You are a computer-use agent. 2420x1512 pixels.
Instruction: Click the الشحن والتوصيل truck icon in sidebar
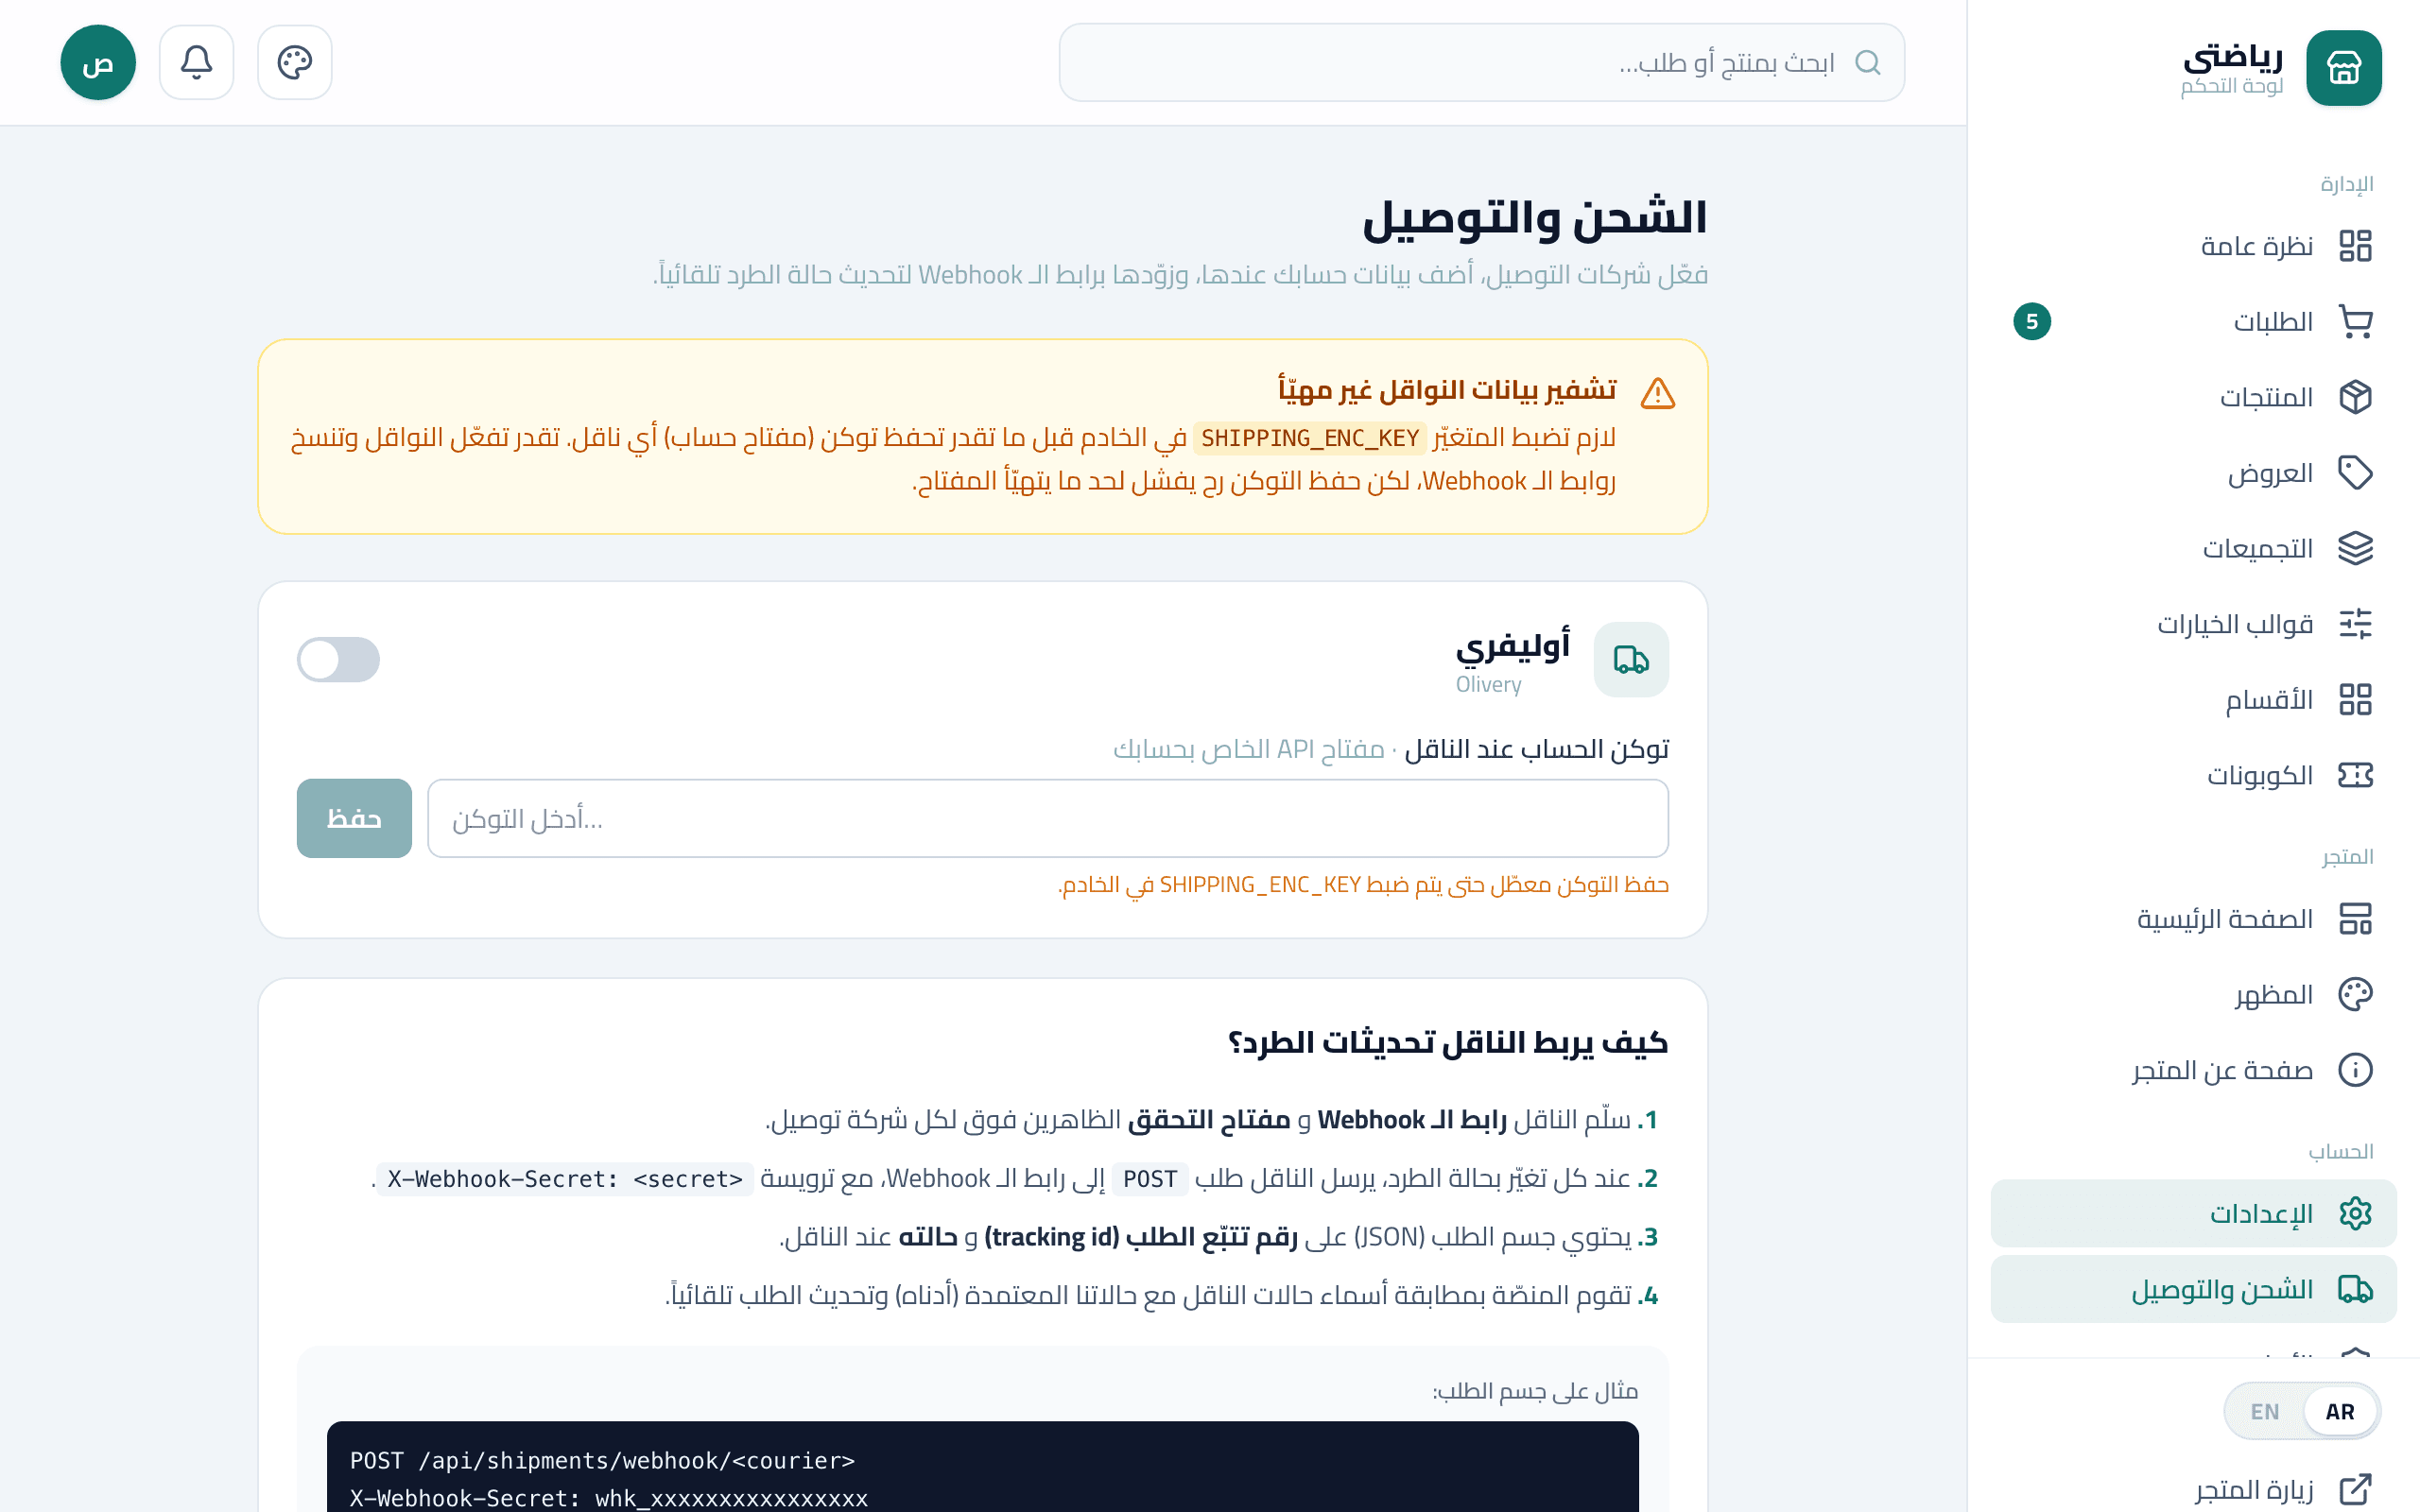pyautogui.click(x=2355, y=1289)
